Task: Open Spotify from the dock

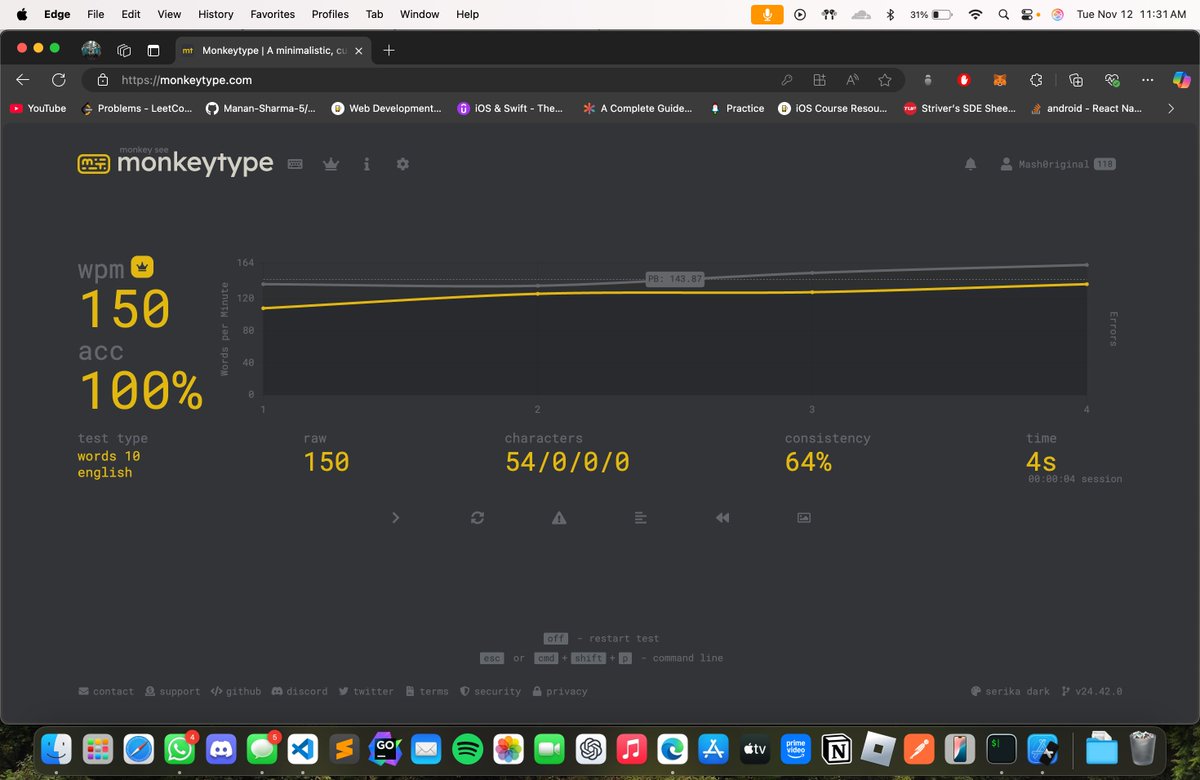Action: tap(467, 748)
